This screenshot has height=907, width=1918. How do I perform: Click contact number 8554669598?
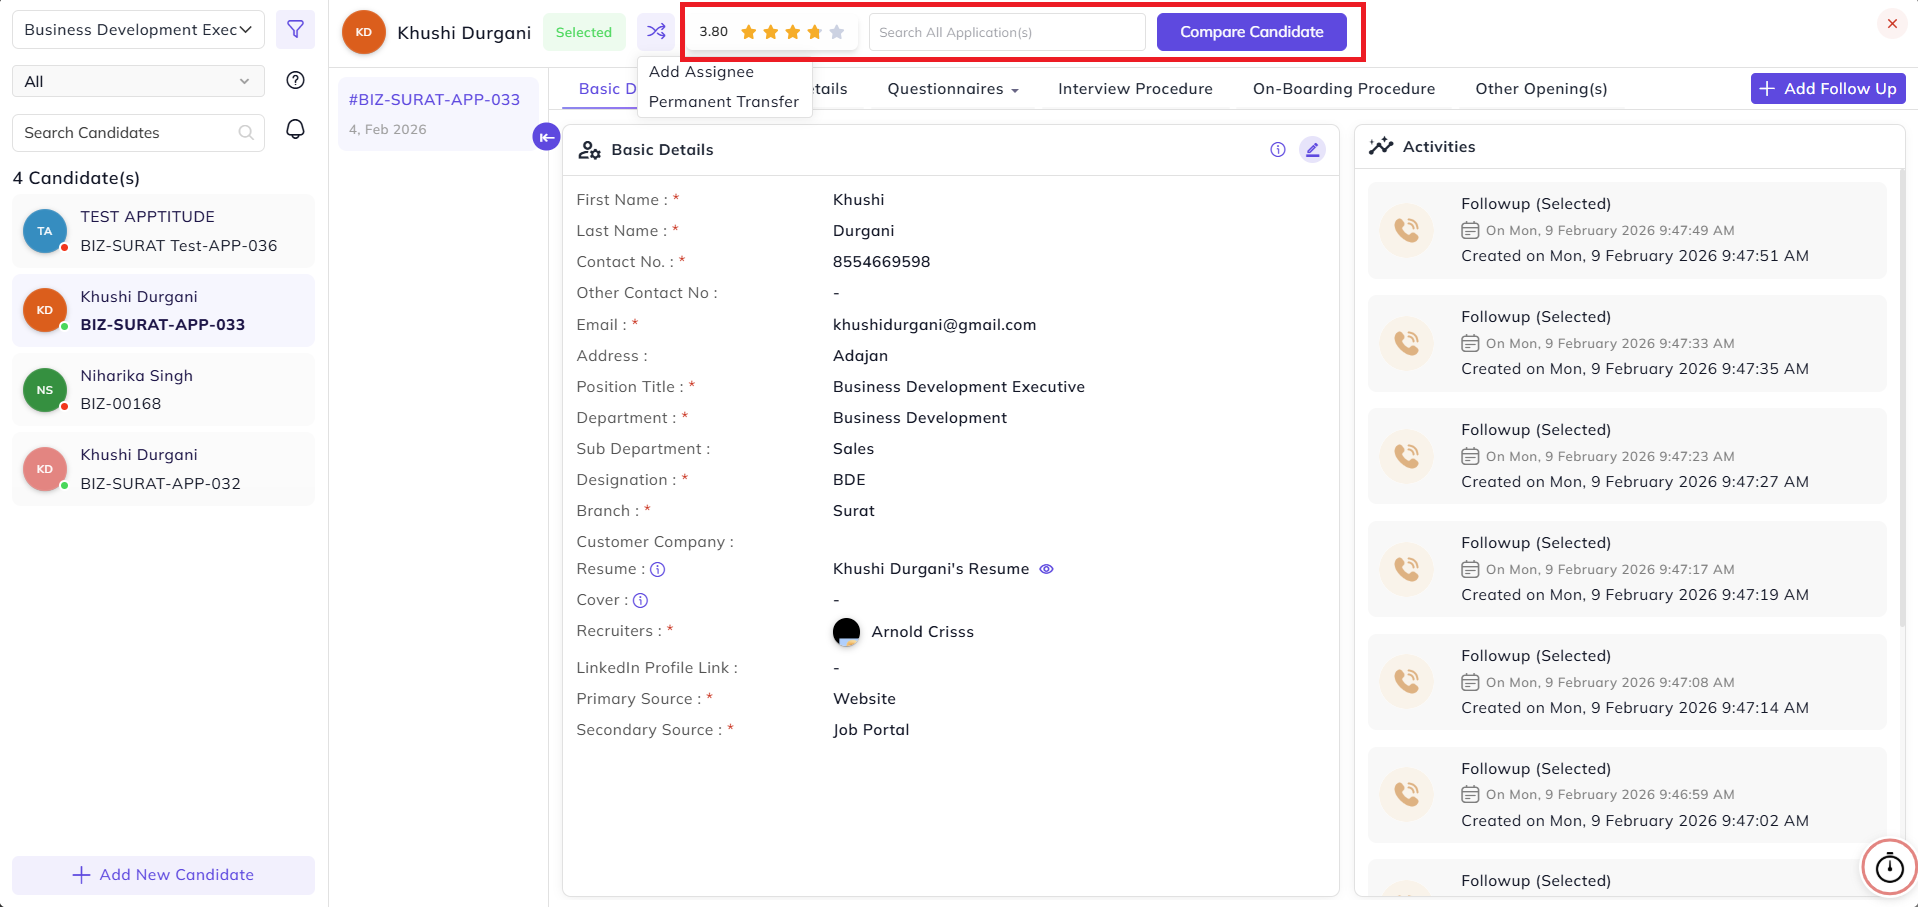pyautogui.click(x=881, y=262)
